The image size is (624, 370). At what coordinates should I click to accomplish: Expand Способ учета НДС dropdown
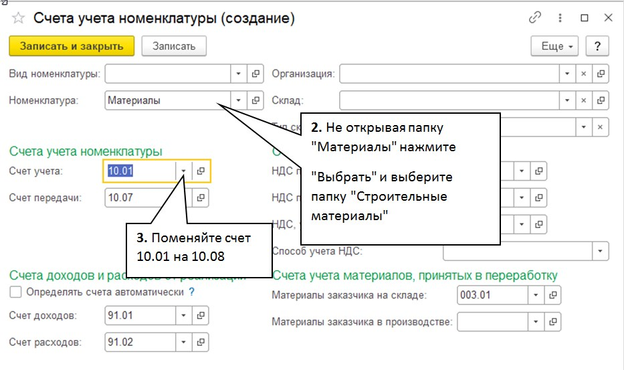[x=600, y=251]
